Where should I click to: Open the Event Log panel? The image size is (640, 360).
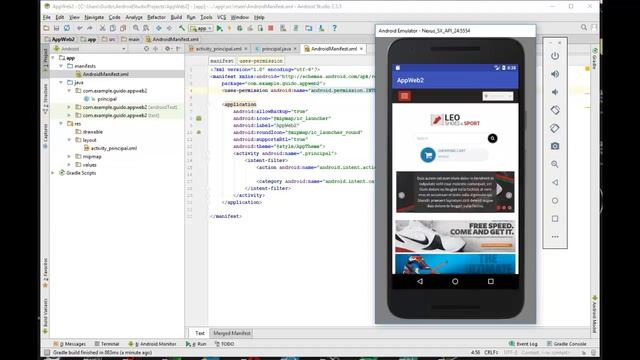point(523,344)
